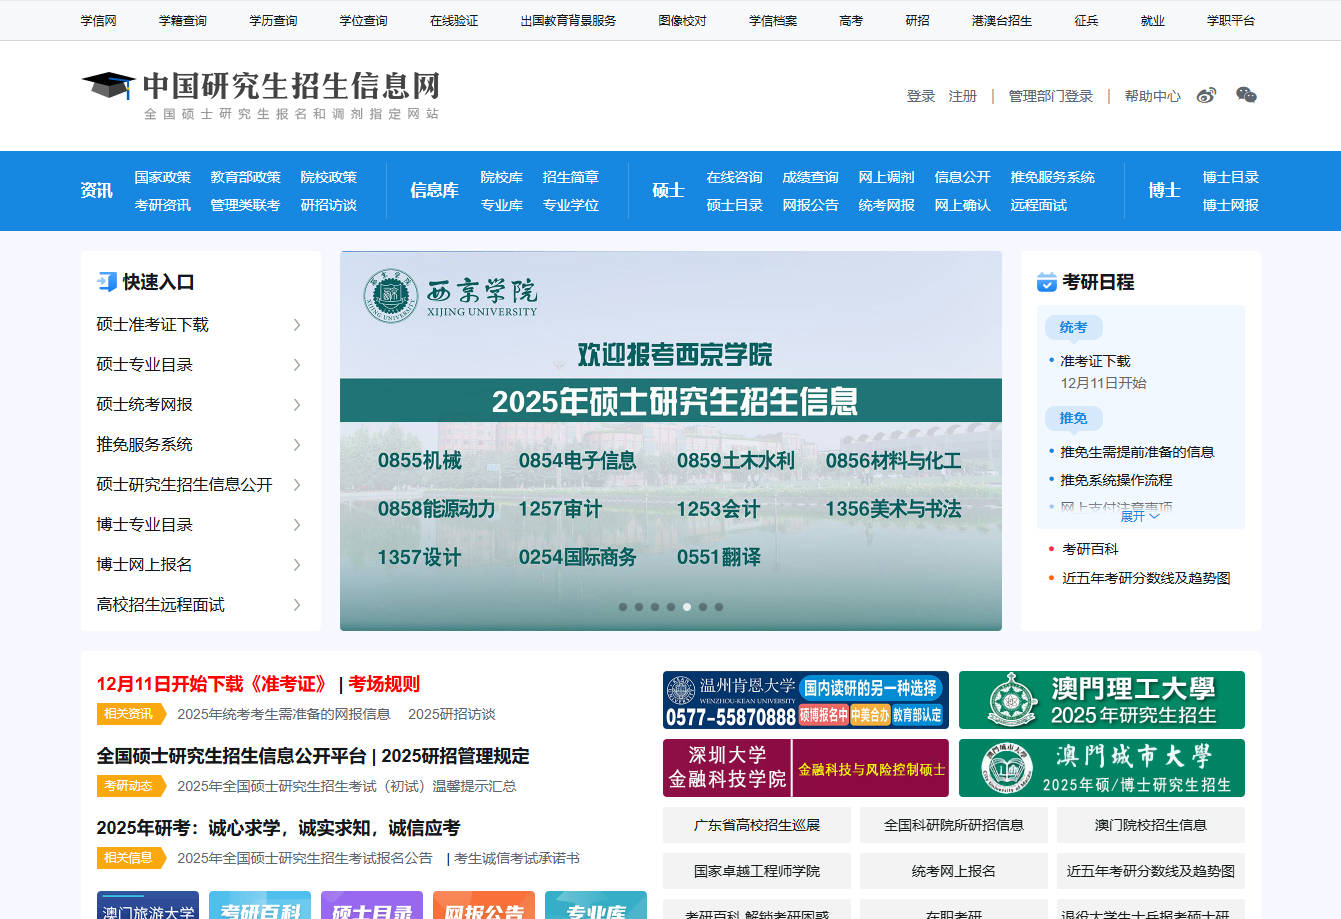Viewport: 1341px width, 919px height.
Task: Click the 考研日程 calendar icon
Action: coord(1047,282)
